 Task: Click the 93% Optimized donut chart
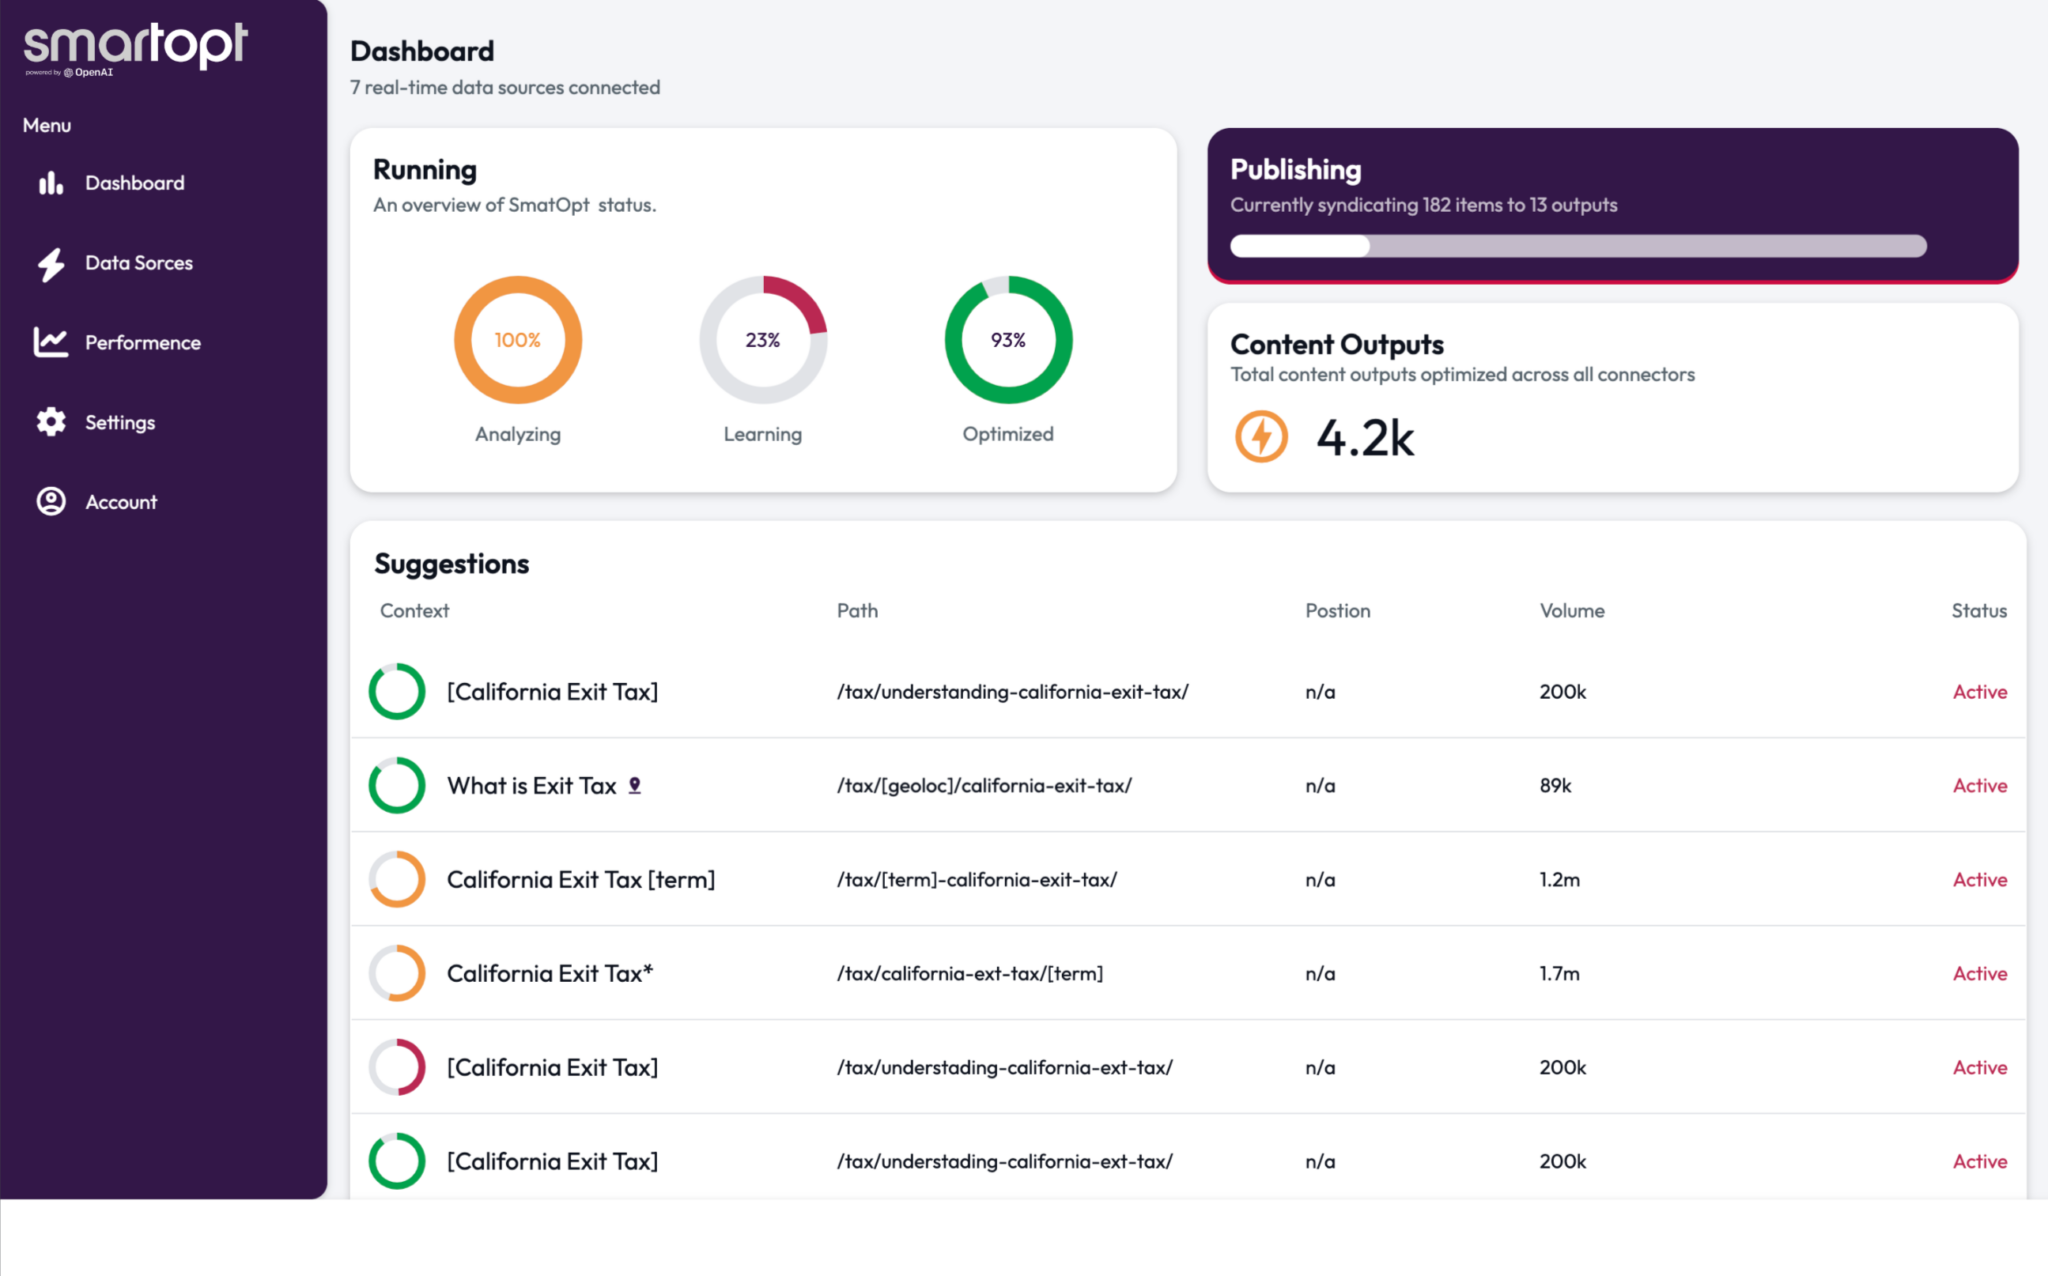pyautogui.click(x=1008, y=340)
